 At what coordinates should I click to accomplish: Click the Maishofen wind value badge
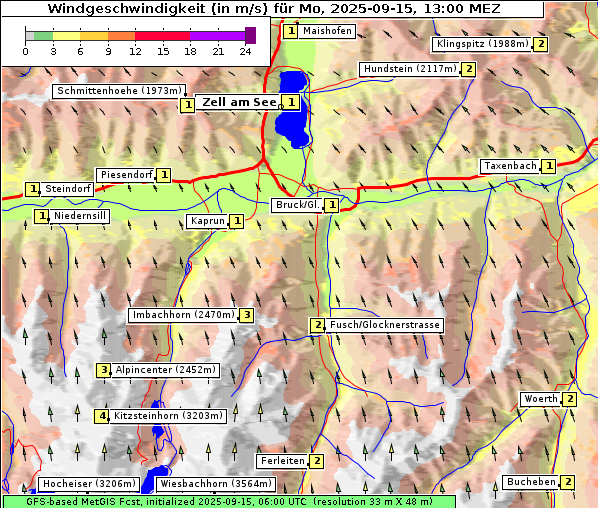click(291, 31)
